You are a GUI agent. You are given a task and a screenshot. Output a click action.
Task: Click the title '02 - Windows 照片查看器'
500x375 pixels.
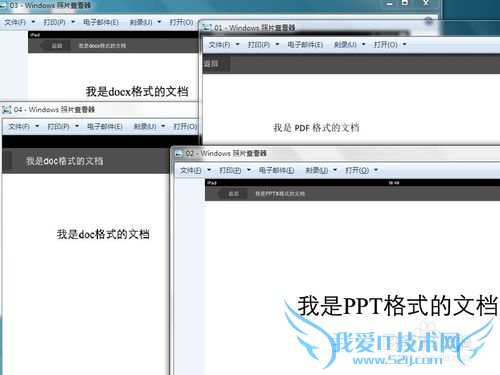[226, 153]
